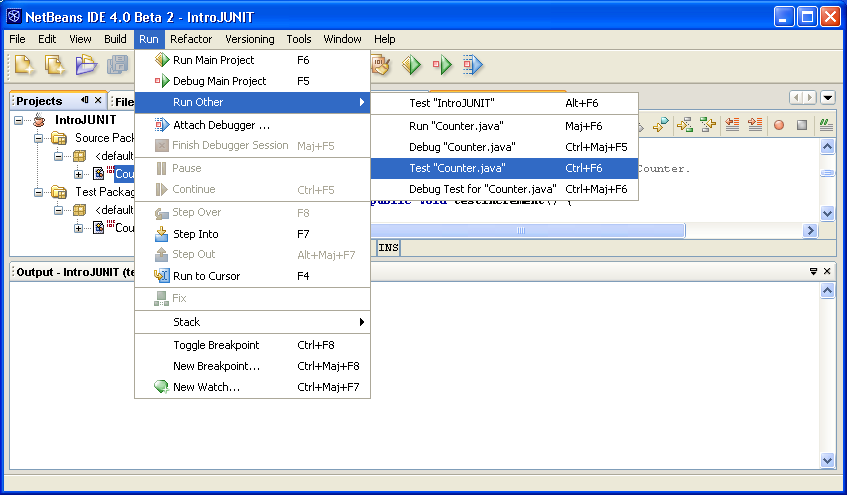Screen dimensions: 847x495
Task: Click the stop macro recording square icon
Action: 802,125
